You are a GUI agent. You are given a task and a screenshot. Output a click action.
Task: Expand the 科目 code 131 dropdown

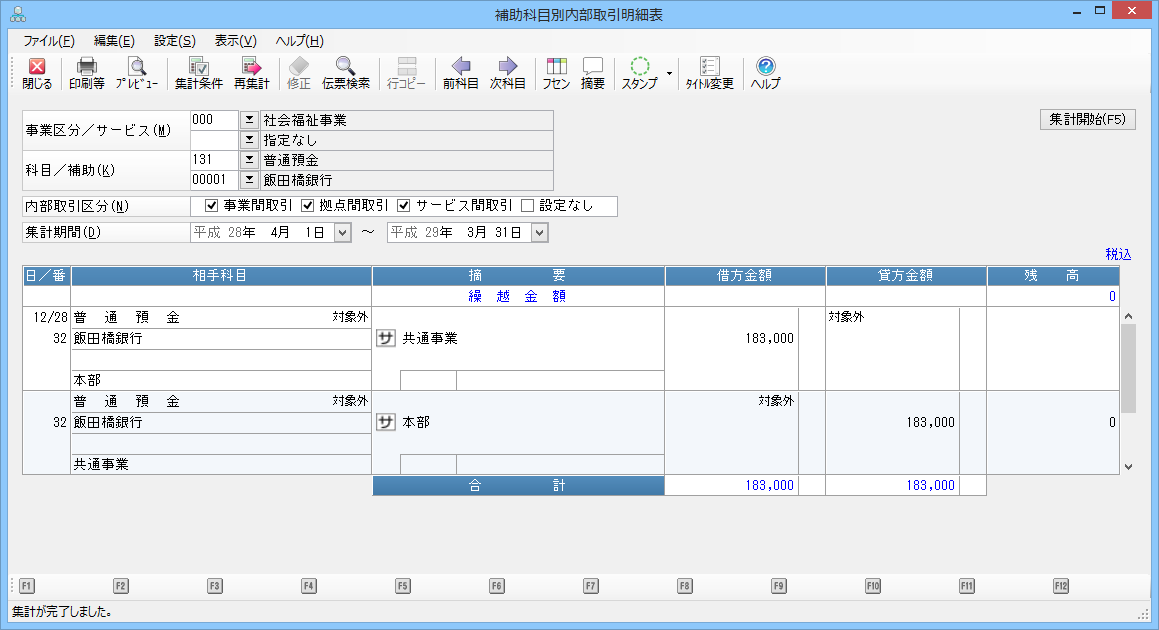pyautogui.click(x=249, y=160)
